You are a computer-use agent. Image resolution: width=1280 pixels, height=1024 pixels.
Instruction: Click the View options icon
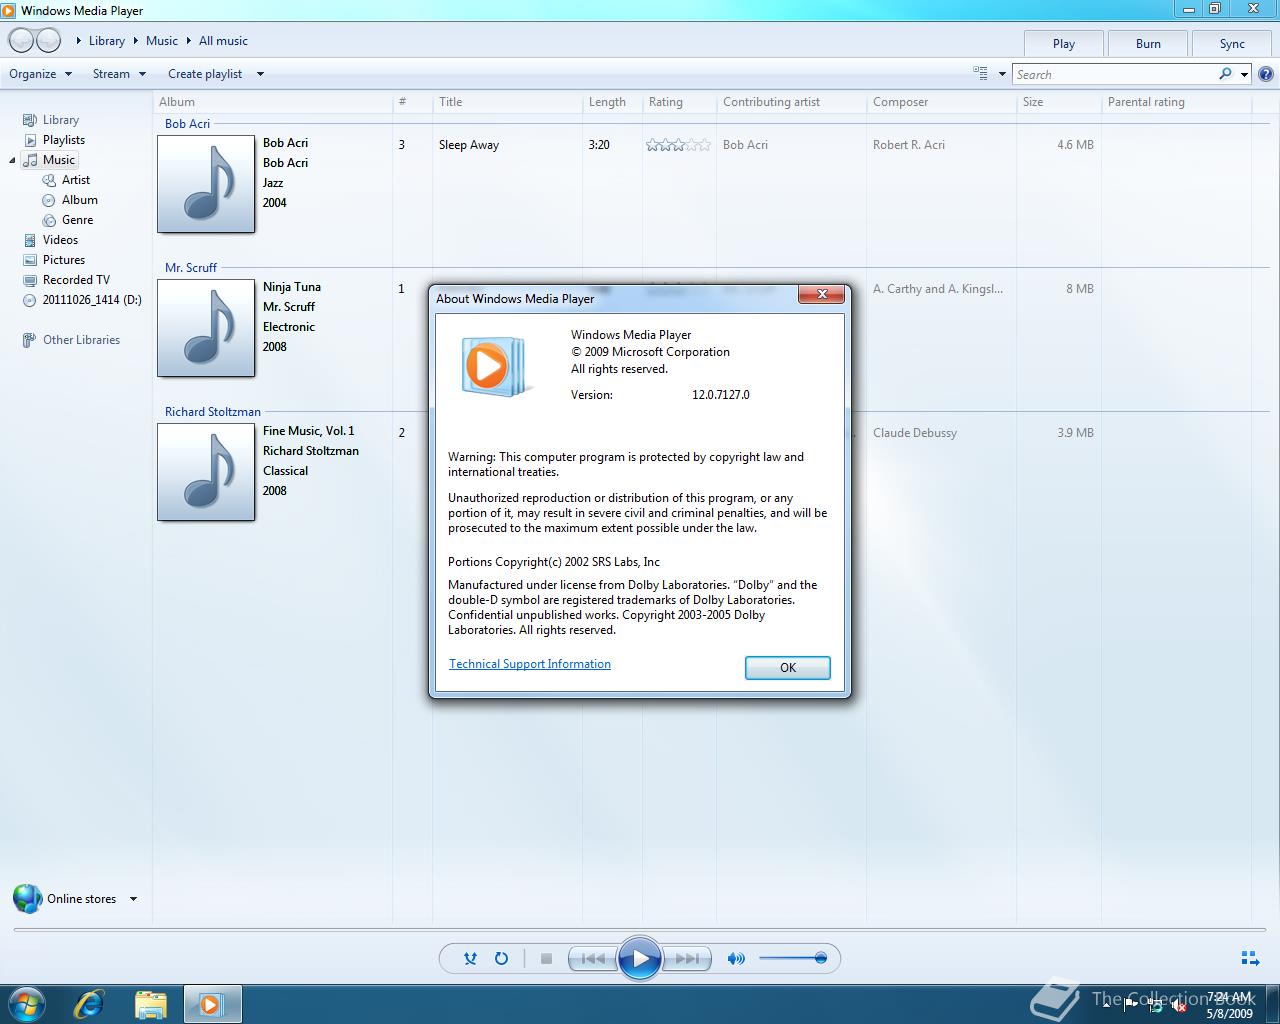coord(981,73)
